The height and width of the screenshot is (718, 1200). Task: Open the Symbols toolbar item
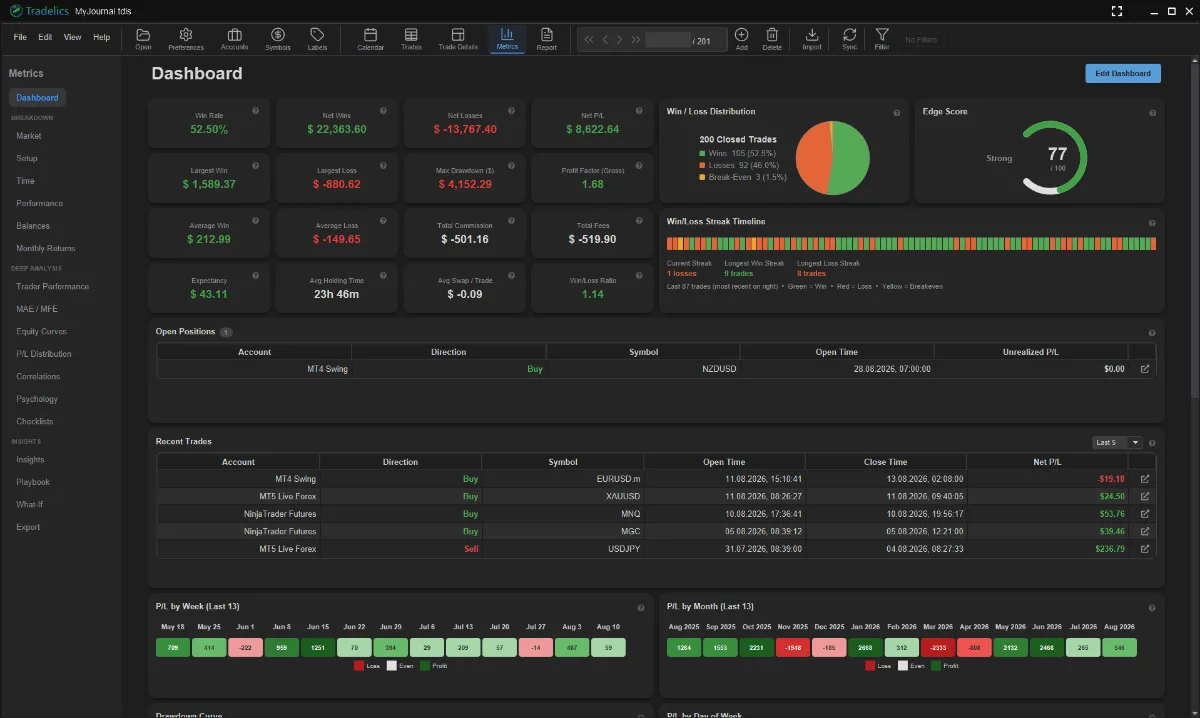[278, 39]
